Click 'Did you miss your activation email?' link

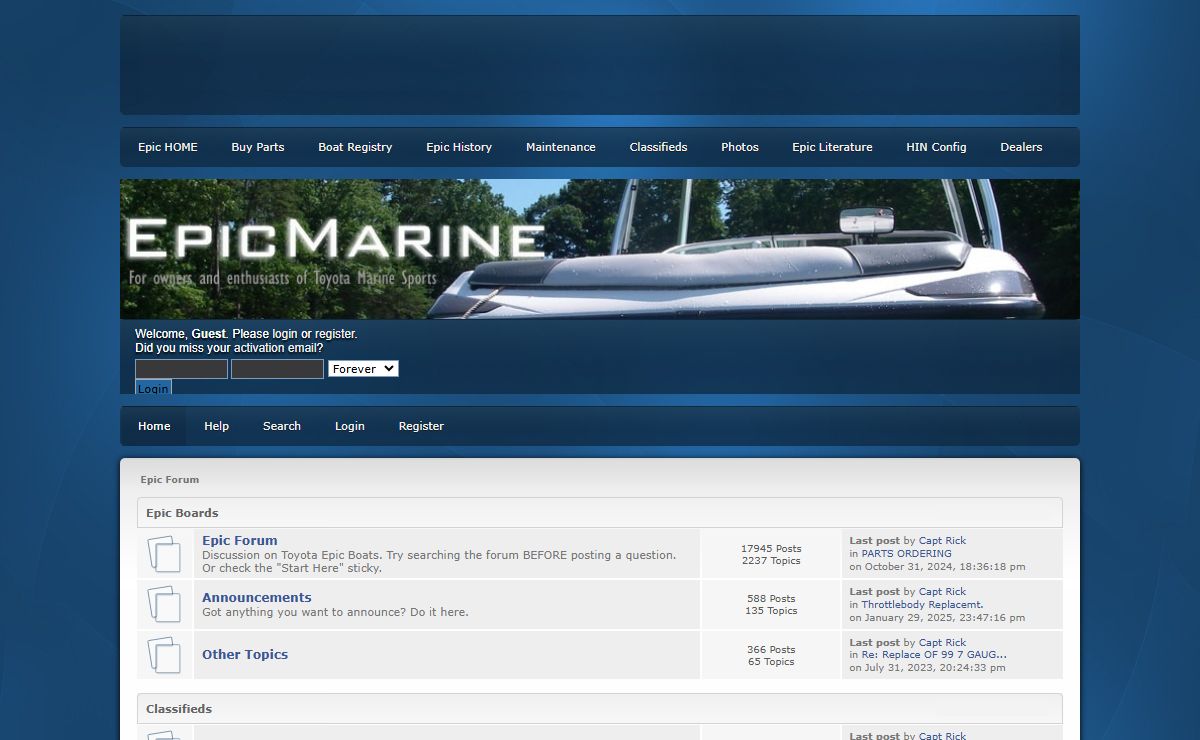(x=229, y=348)
